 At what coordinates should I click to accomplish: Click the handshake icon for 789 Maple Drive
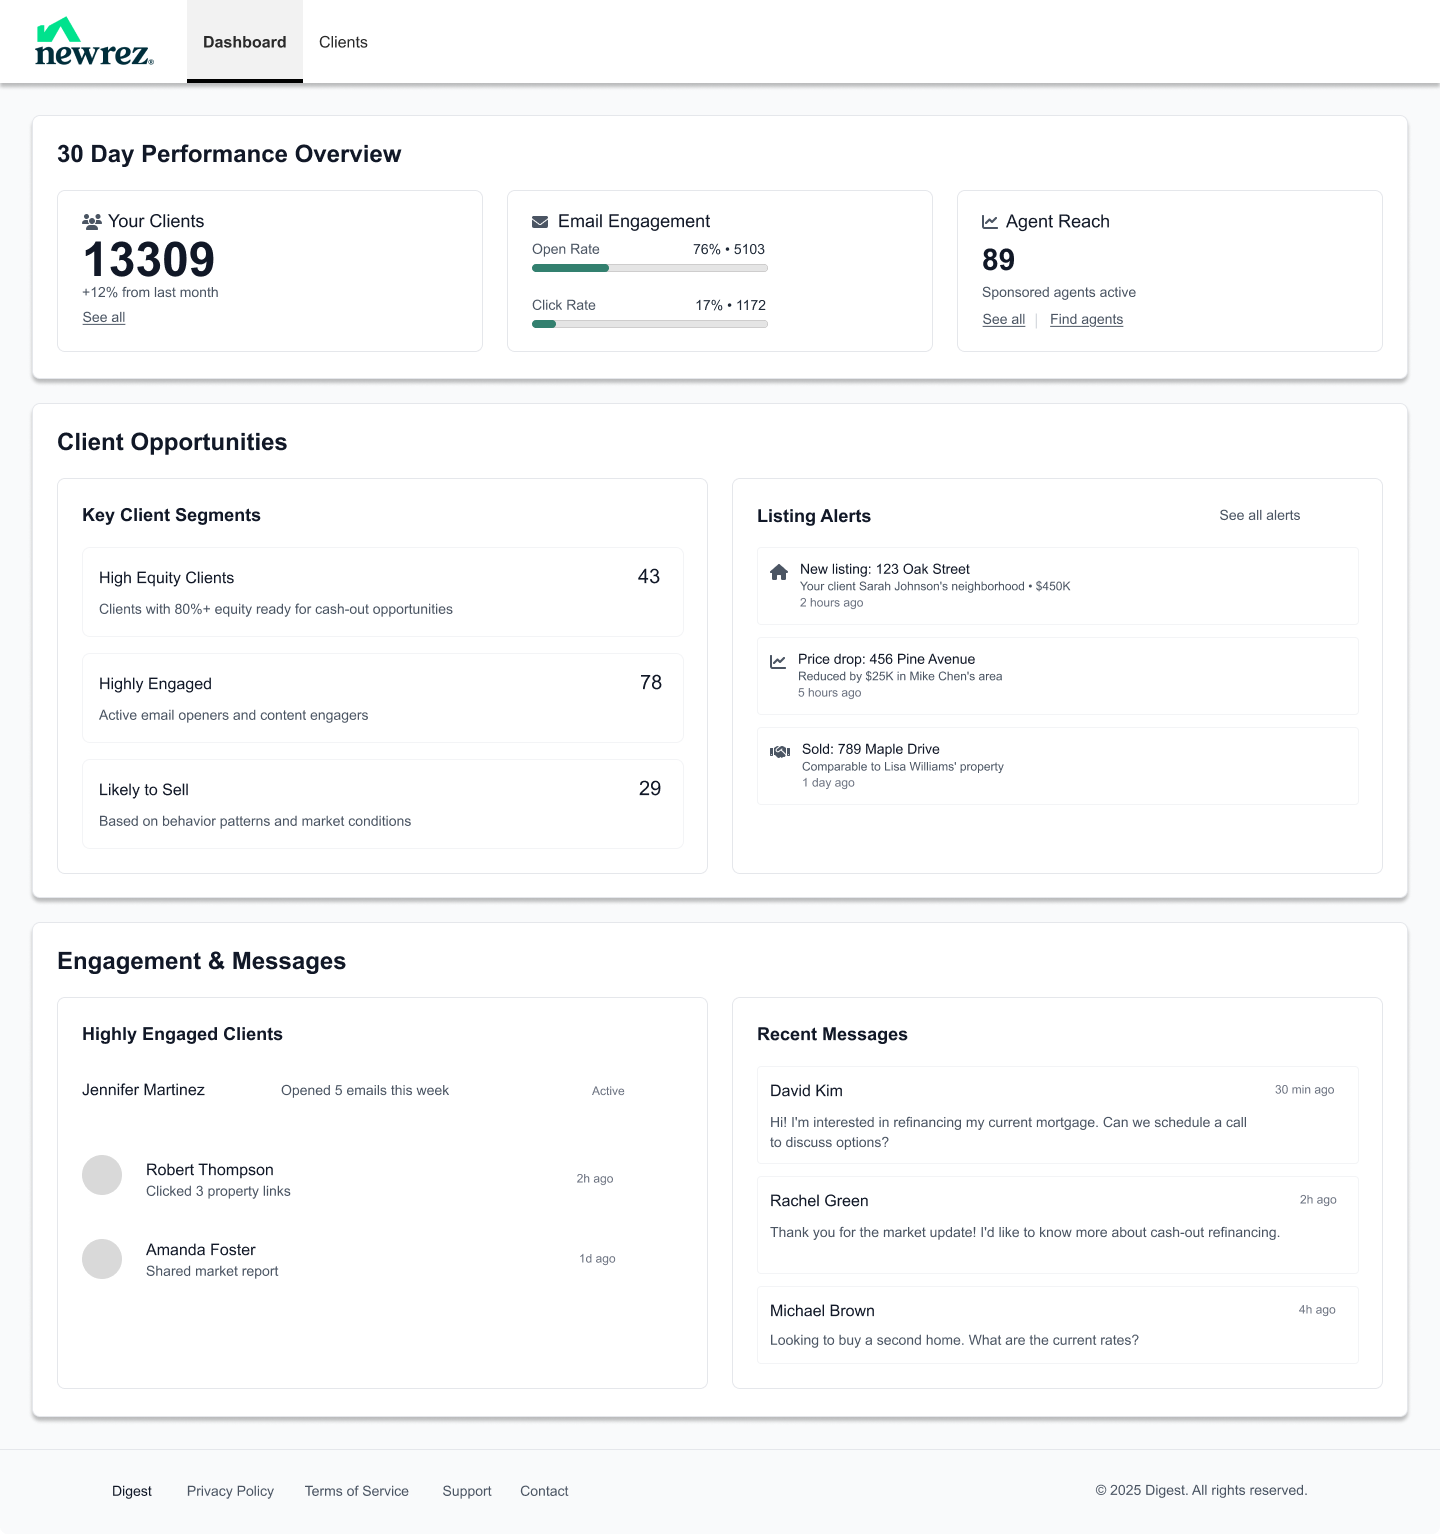pos(780,751)
